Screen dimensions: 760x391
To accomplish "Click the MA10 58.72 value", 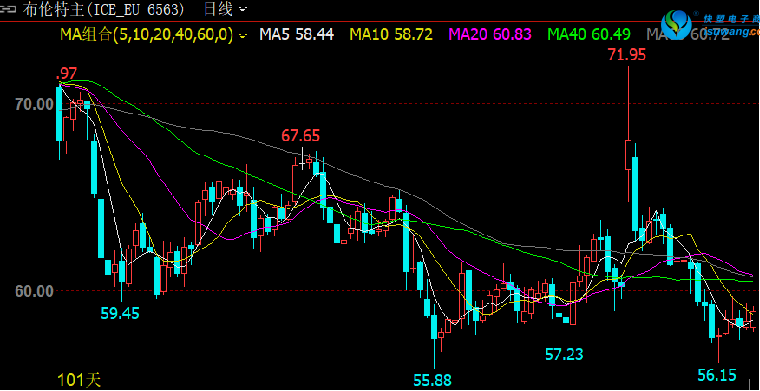I will 391,34.
